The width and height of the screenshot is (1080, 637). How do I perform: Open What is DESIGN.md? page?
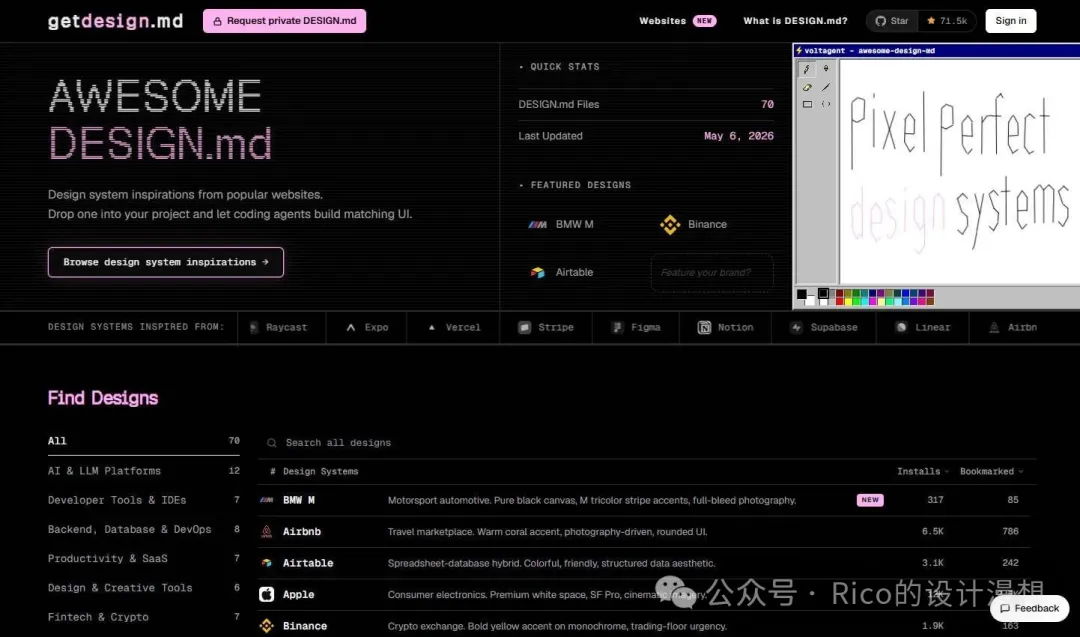(795, 21)
